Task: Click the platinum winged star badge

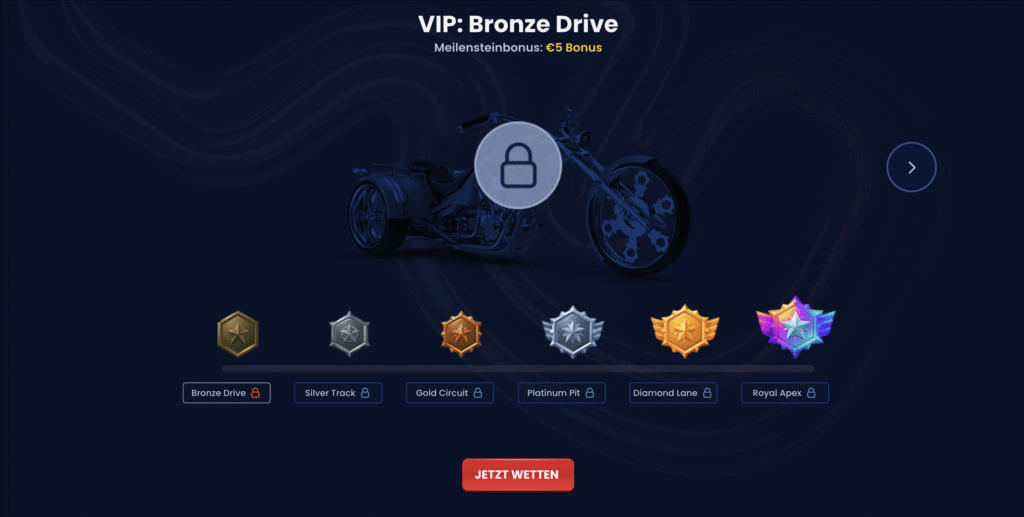Action: [573, 332]
